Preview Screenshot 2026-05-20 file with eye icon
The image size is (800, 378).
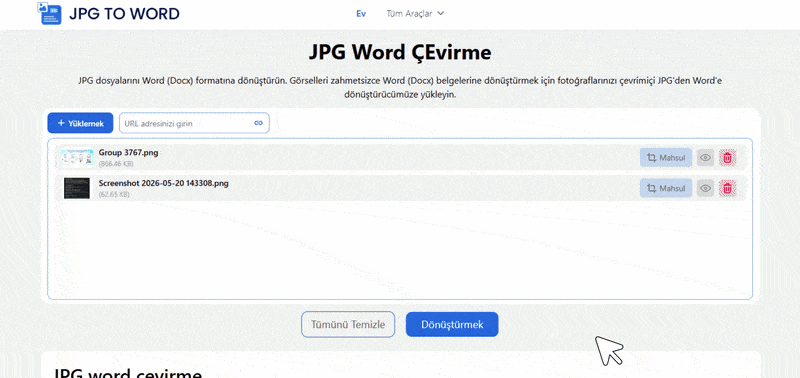click(706, 189)
